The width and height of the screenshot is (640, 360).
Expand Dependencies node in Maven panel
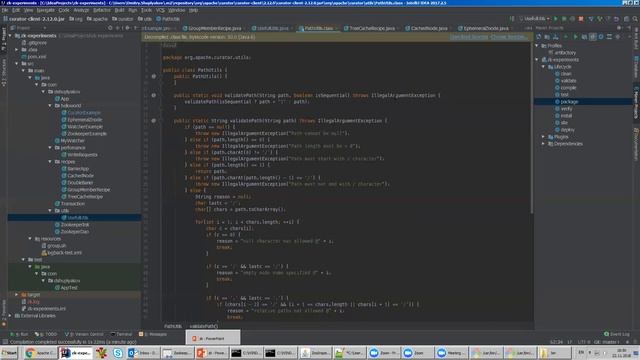pyautogui.click(x=544, y=144)
